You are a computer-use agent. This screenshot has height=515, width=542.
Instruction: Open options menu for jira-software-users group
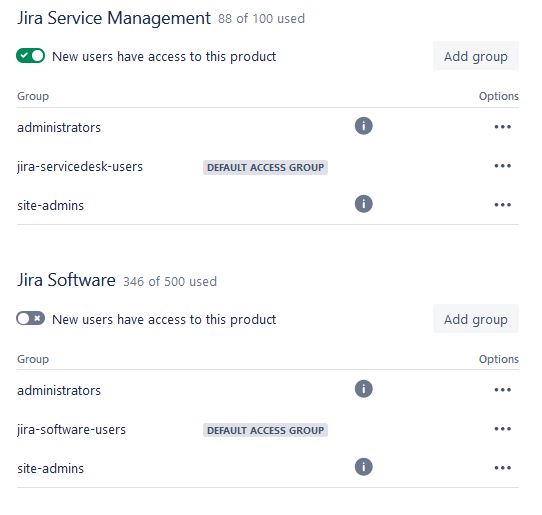(x=502, y=429)
